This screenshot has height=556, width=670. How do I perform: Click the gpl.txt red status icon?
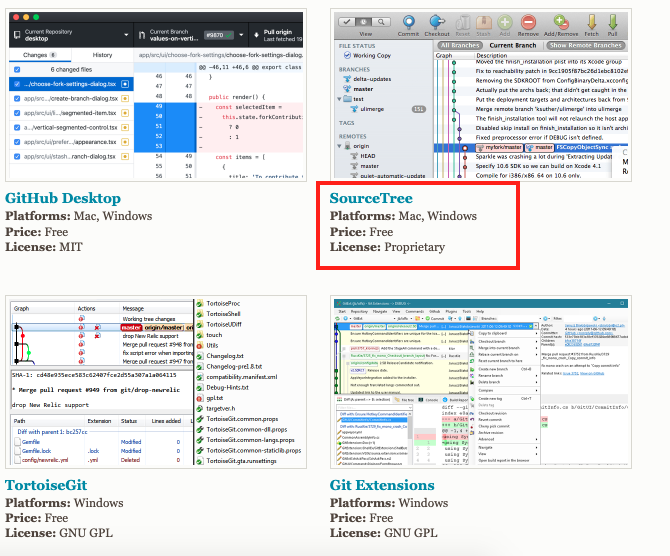click(x=200, y=398)
